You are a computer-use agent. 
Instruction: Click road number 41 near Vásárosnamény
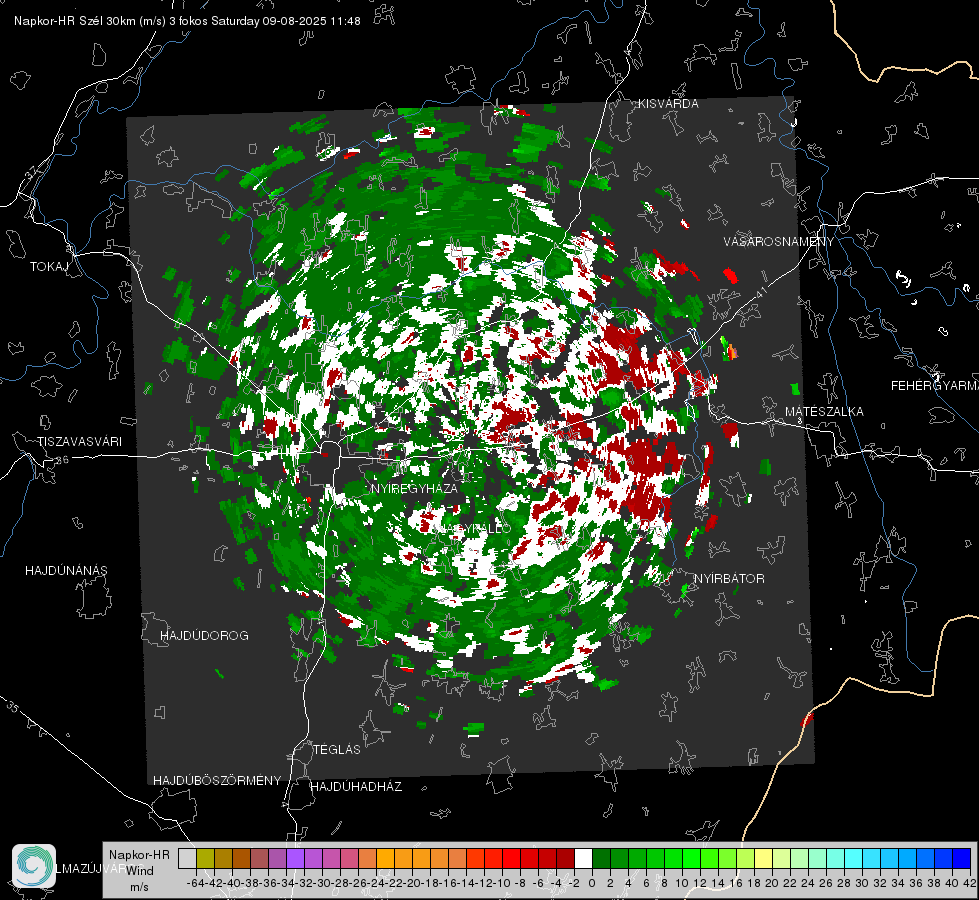click(x=760, y=292)
